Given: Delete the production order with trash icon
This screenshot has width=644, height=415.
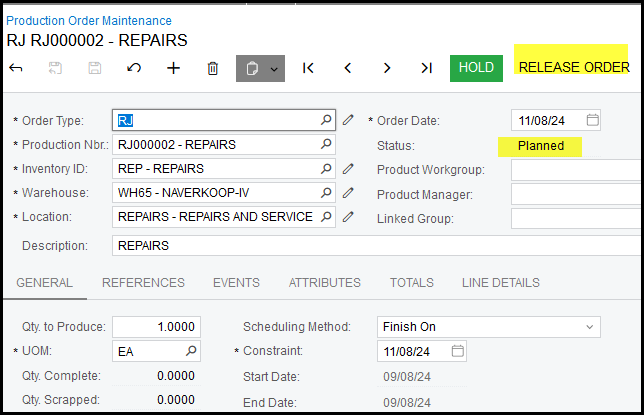Looking at the screenshot, I should [212, 68].
